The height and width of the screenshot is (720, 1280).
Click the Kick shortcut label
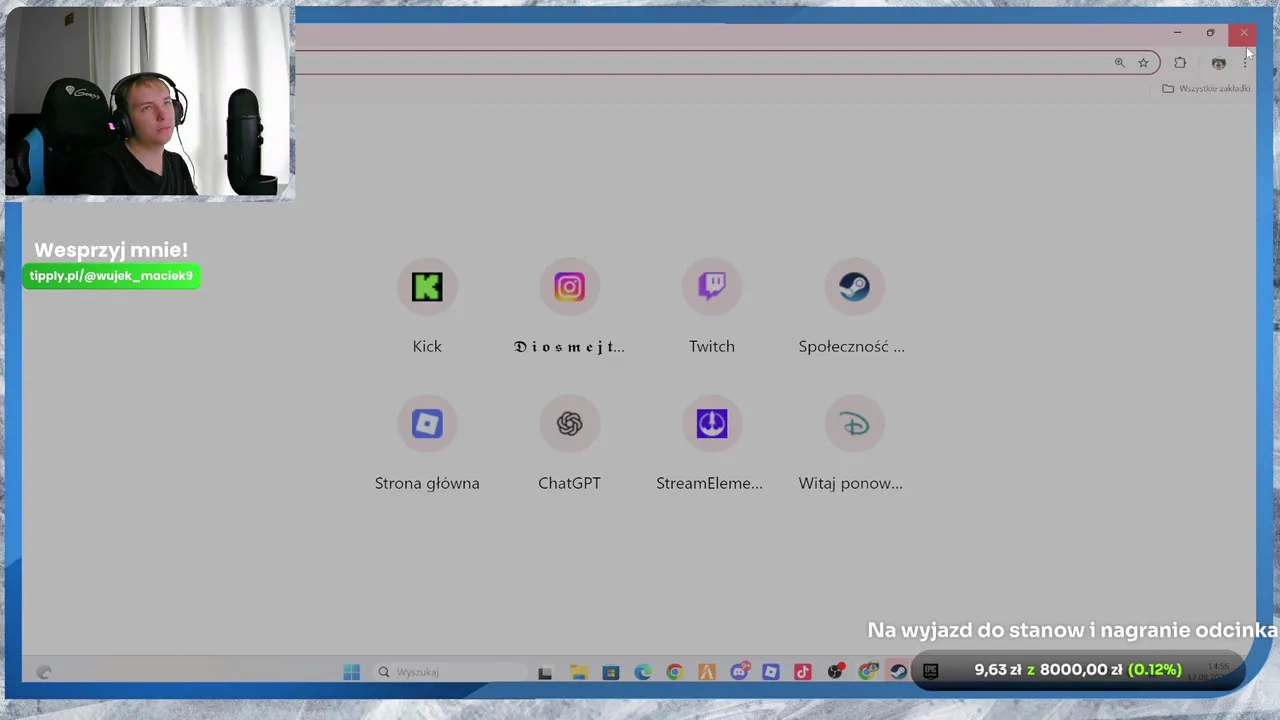click(x=427, y=346)
